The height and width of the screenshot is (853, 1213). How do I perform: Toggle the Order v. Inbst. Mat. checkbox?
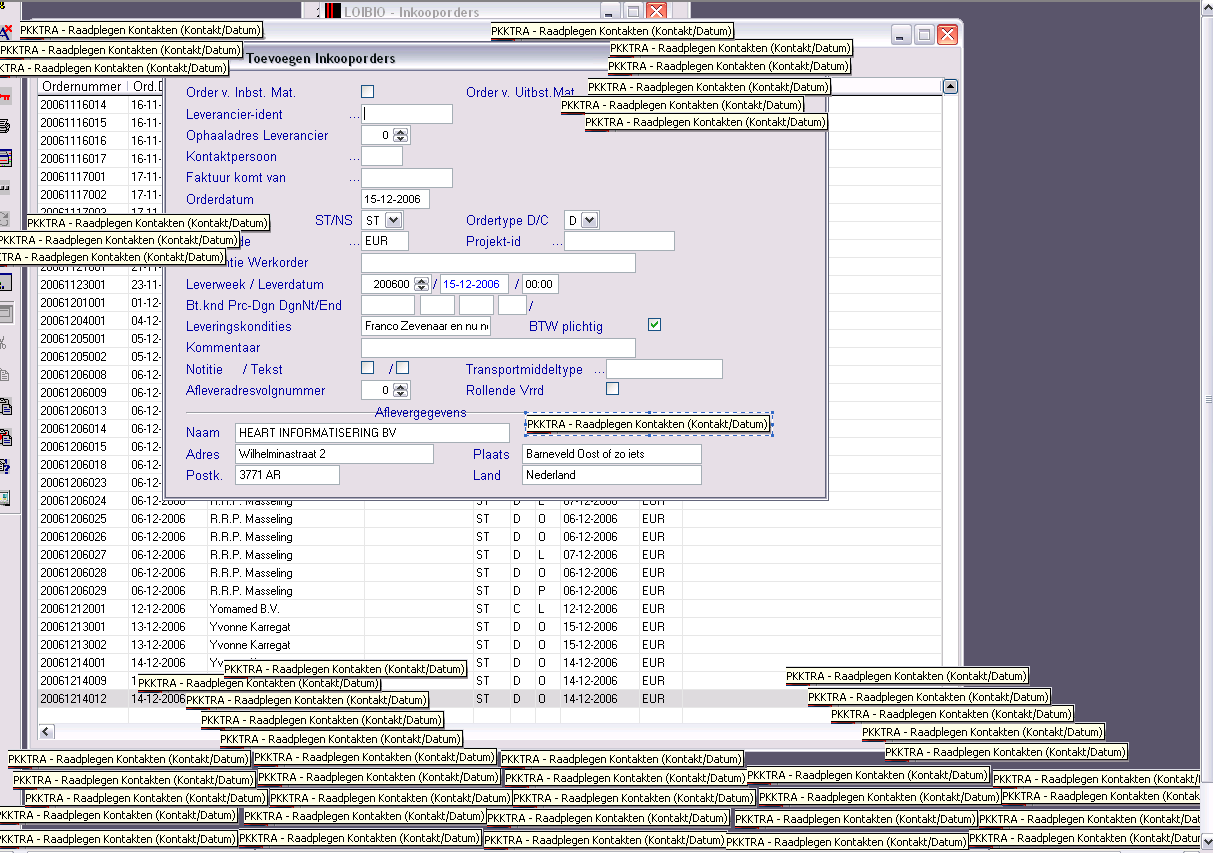coord(367,92)
